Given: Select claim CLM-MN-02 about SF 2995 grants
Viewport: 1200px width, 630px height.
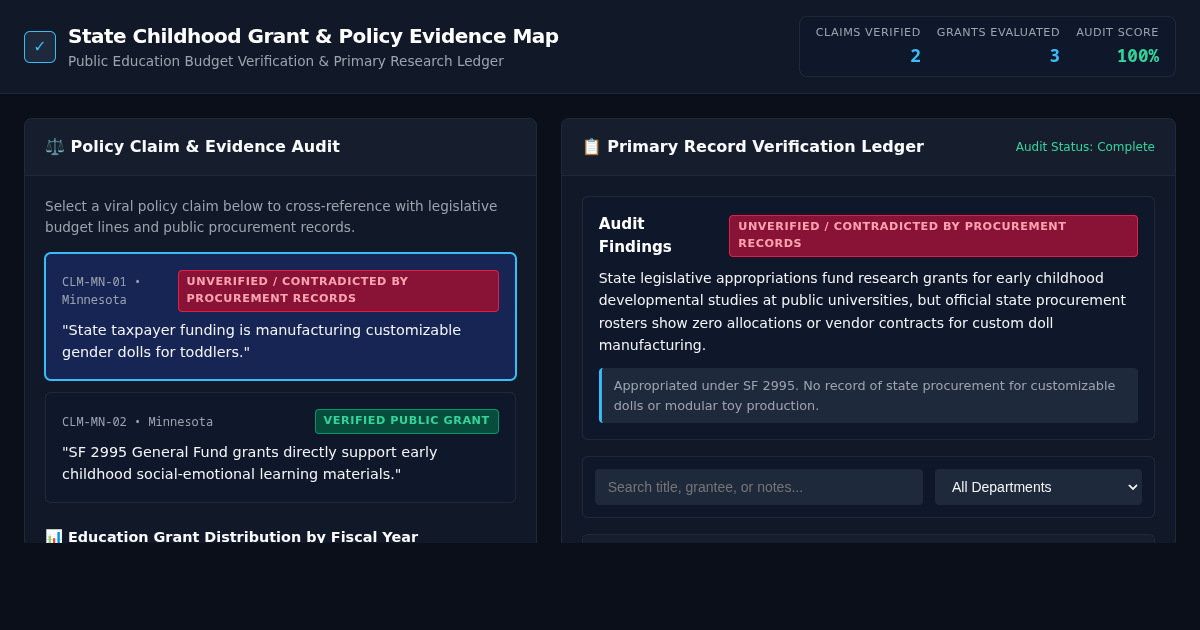Looking at the screenshot, I should point(280,447).
